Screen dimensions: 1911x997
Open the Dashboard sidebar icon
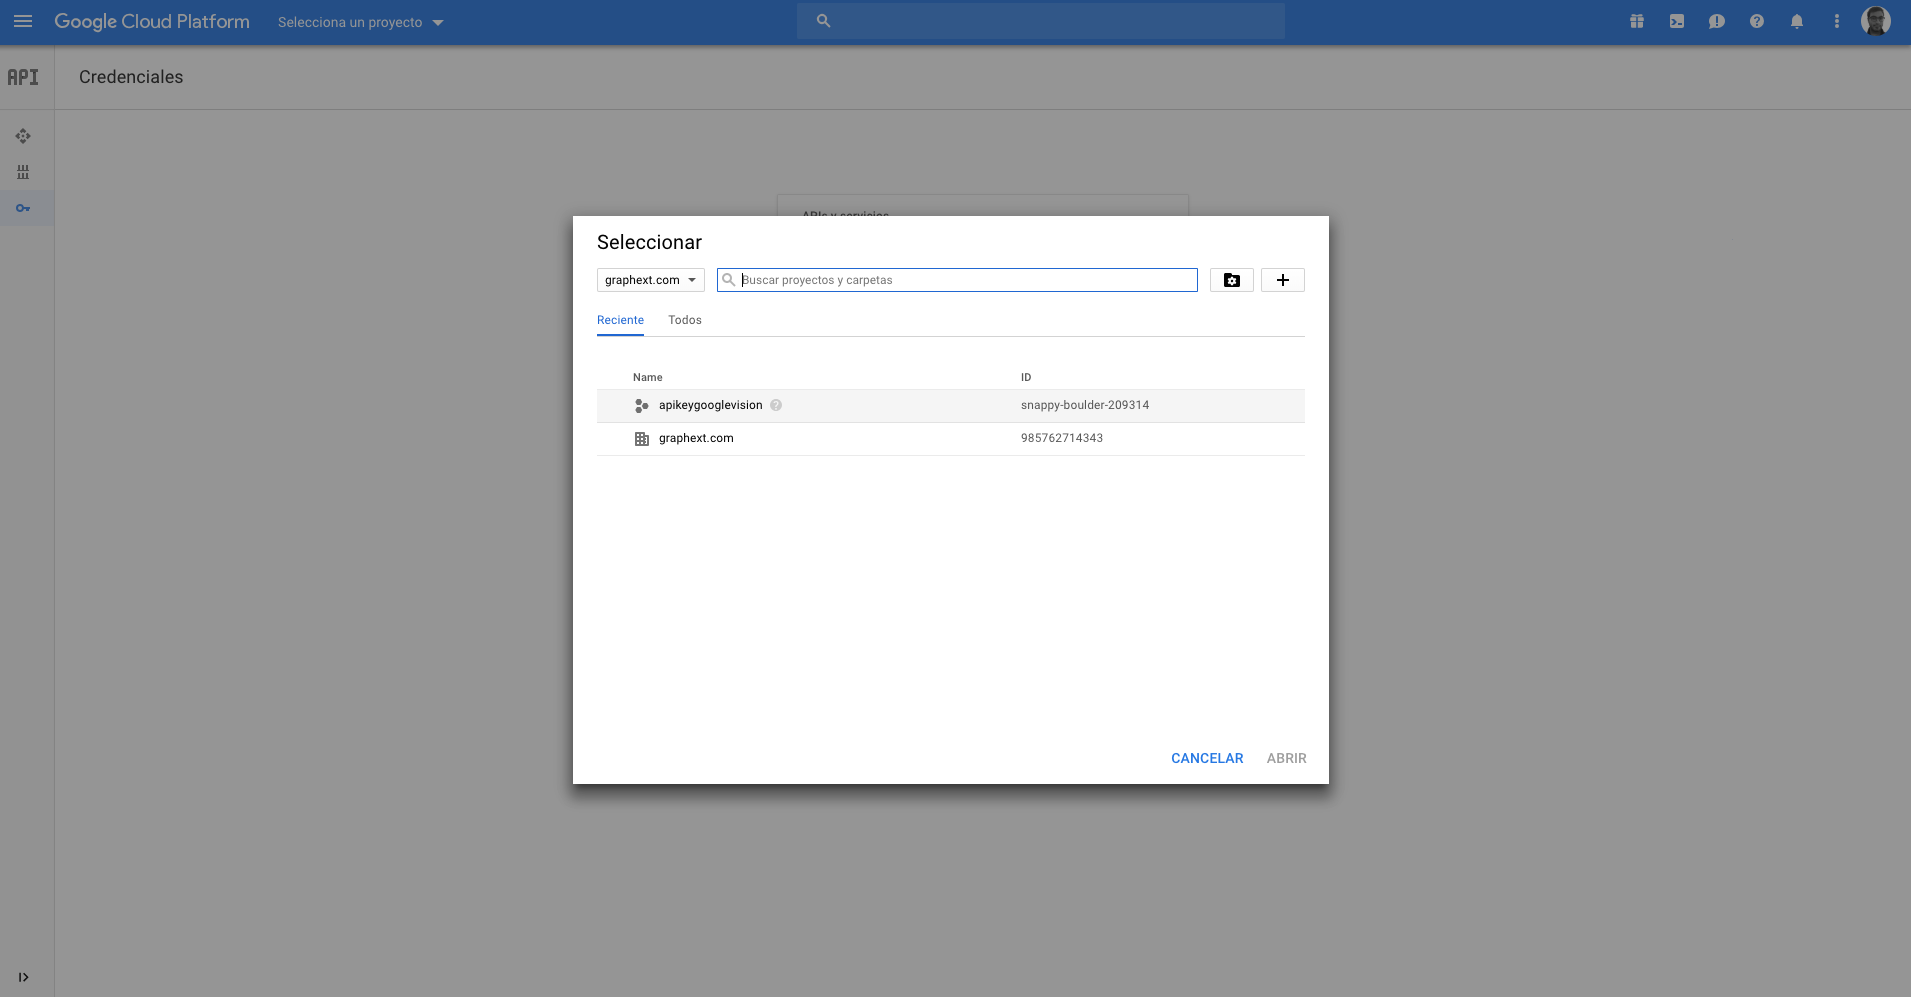(23, 136)
